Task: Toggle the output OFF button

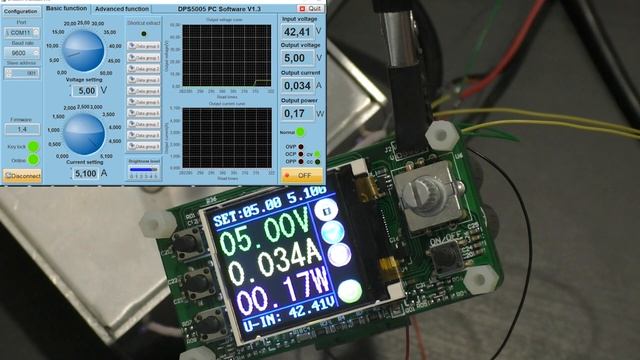Action: coord(302,175)
